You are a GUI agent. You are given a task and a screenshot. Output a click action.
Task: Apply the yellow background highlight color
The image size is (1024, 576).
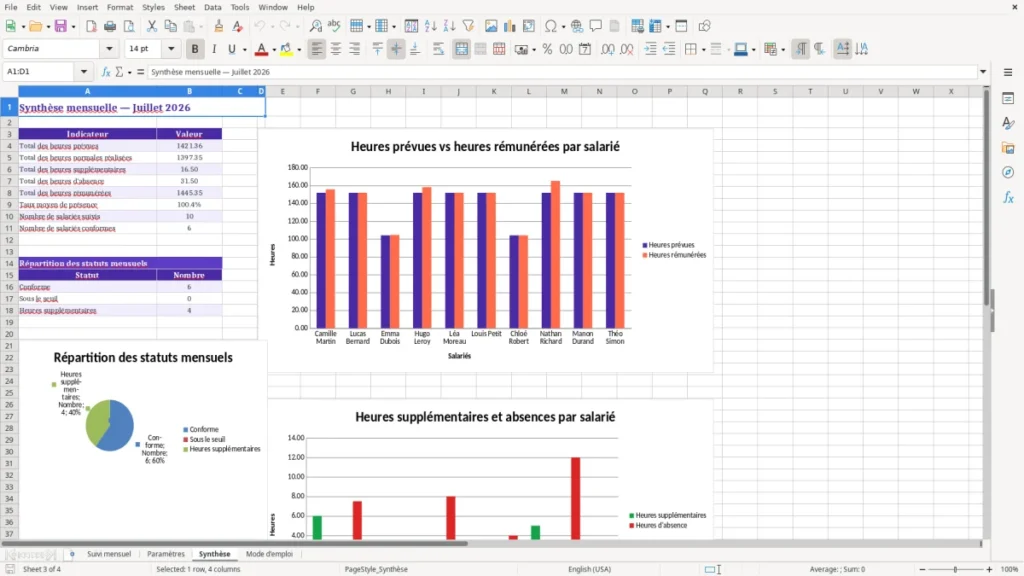tap(286, 49)
